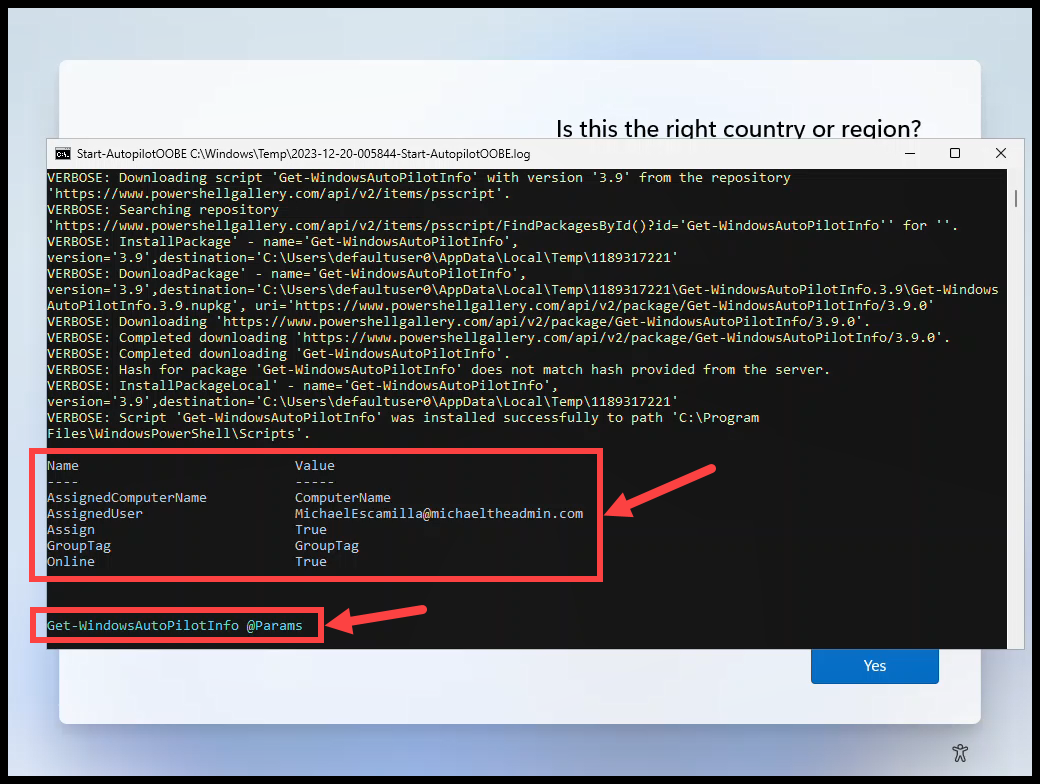Click the console's vertical scrollbar thumb

(1017, 197)
